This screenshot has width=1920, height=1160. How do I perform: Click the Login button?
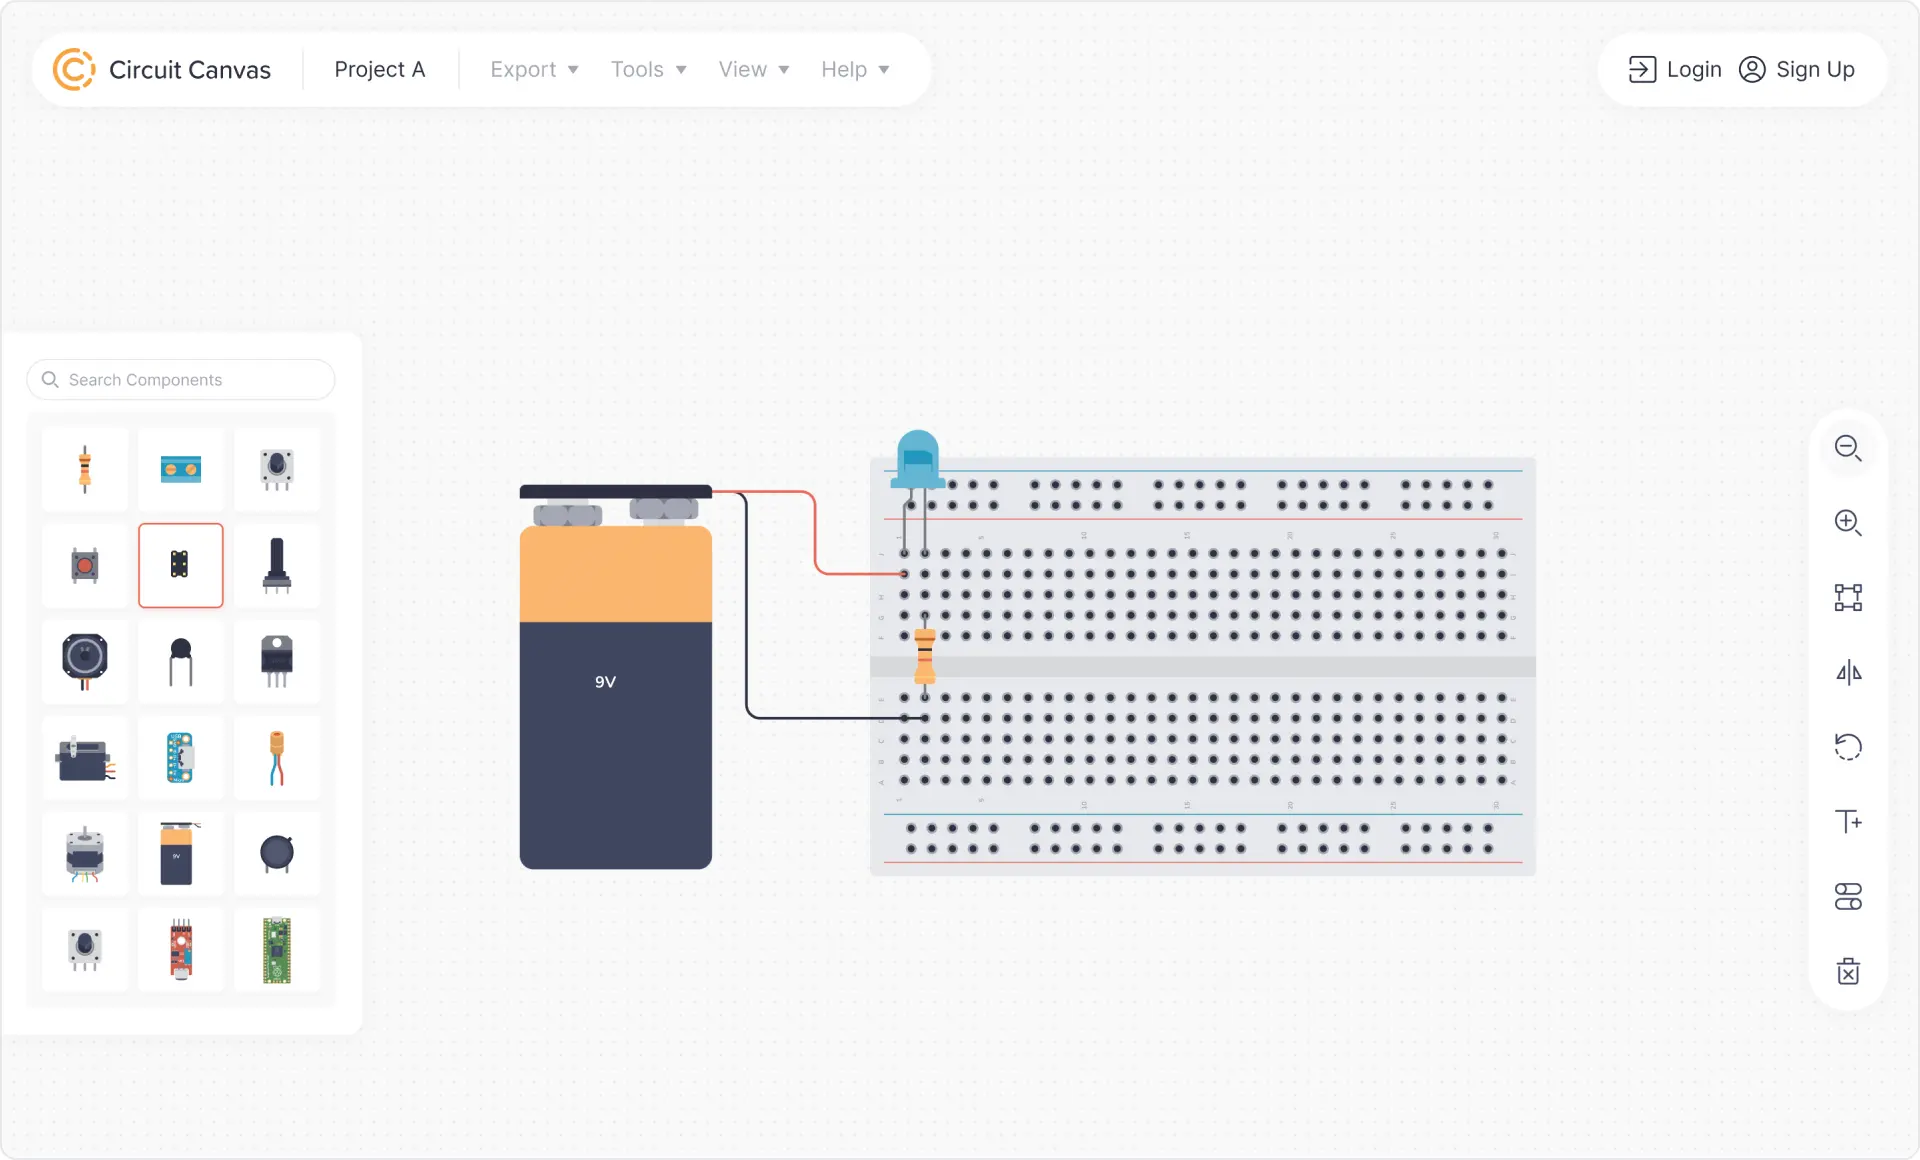[1675, 70]
